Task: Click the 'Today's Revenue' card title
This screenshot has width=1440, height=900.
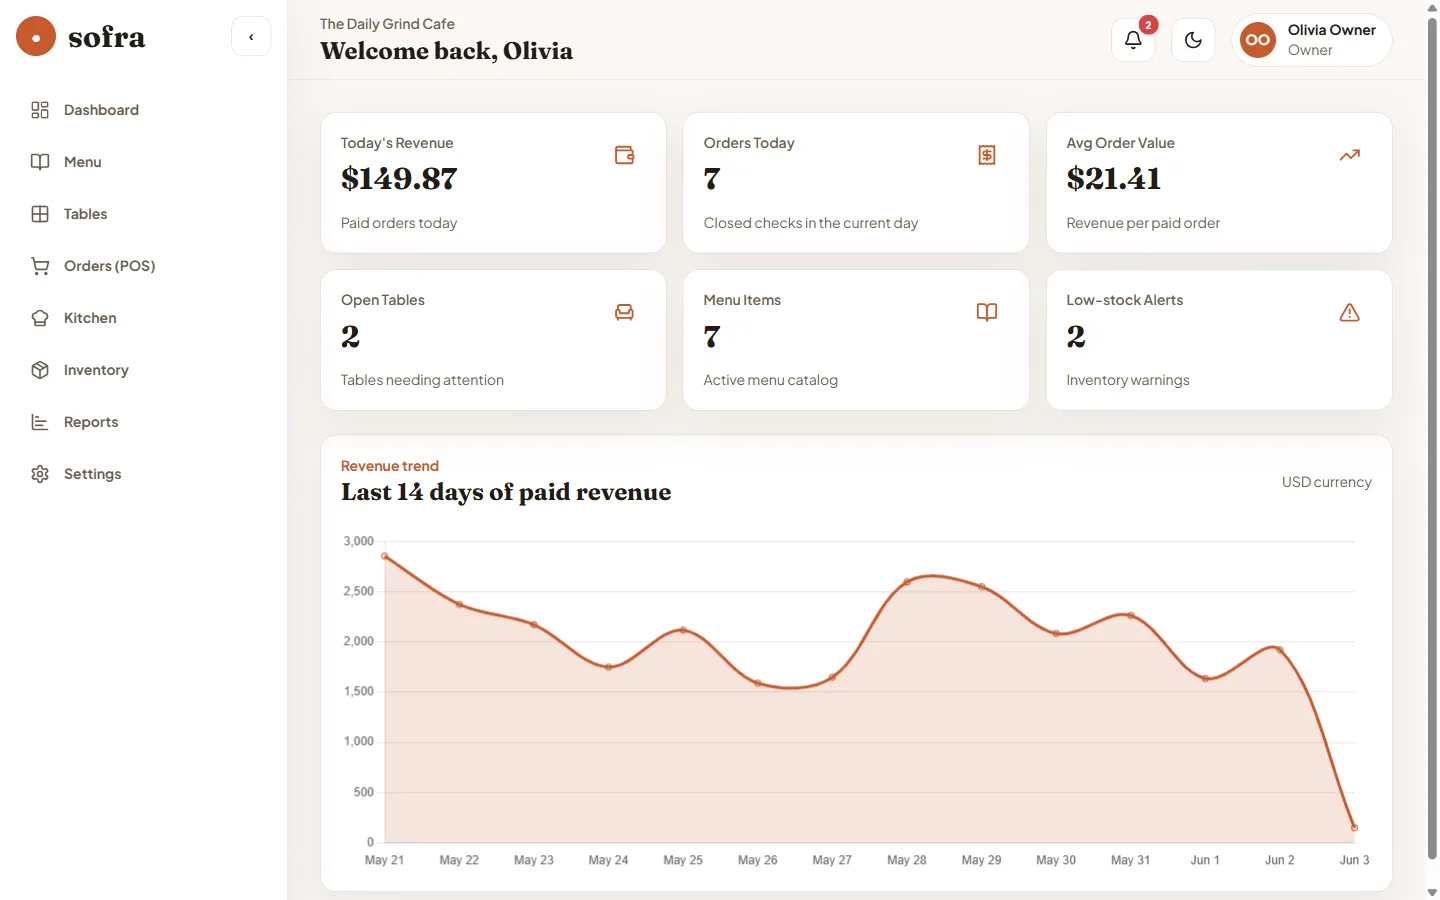Action: coord(397,143)
